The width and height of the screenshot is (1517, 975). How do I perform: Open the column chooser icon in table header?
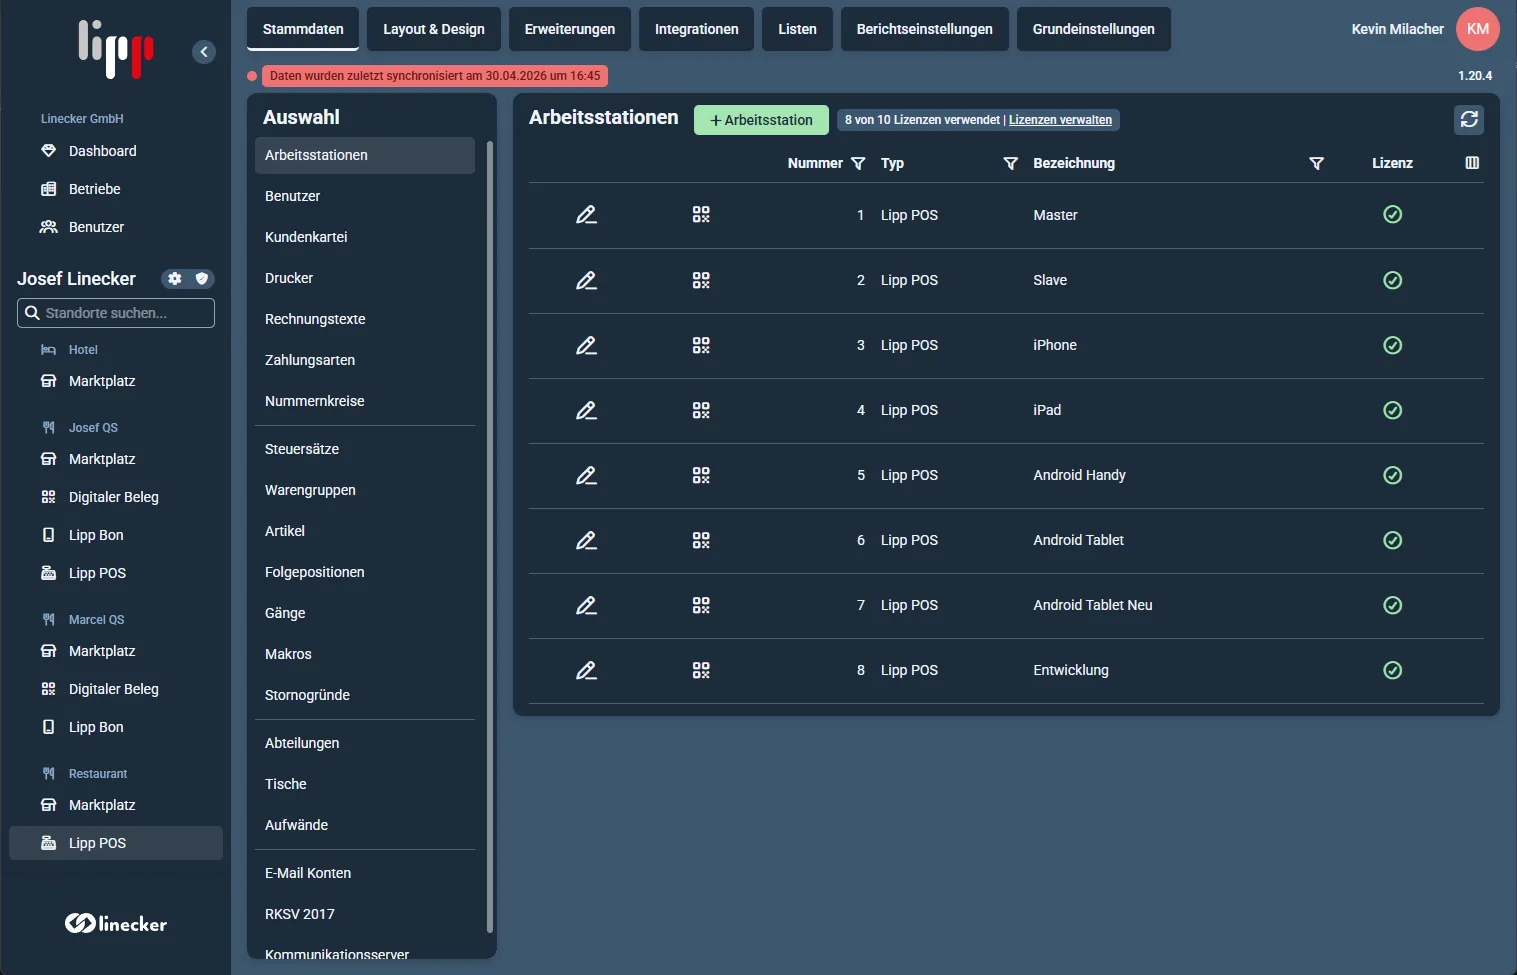point(1472,163)
